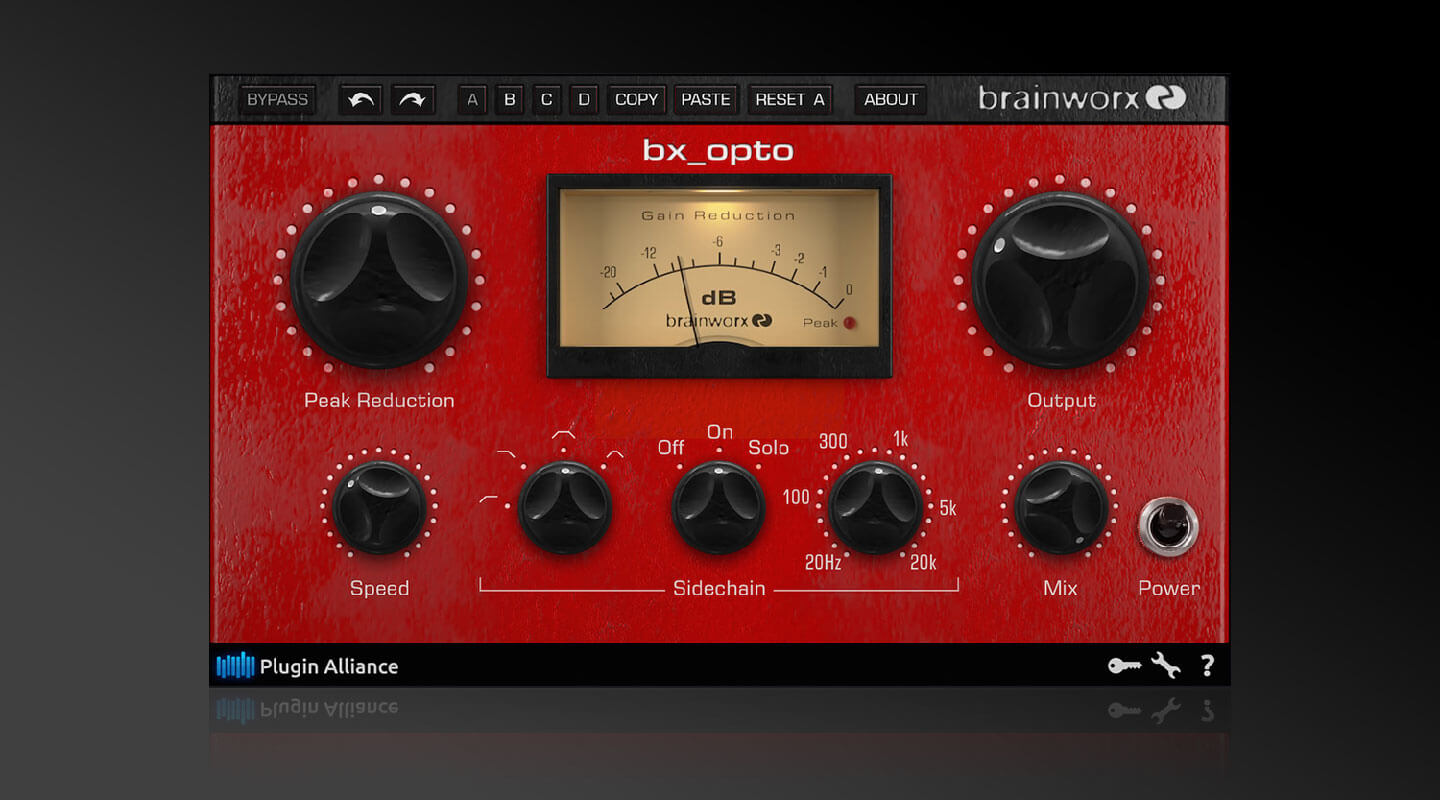1440x800 pixels.
Task: Click the Gain Reduction VU meter
Action: coord(719,275)
